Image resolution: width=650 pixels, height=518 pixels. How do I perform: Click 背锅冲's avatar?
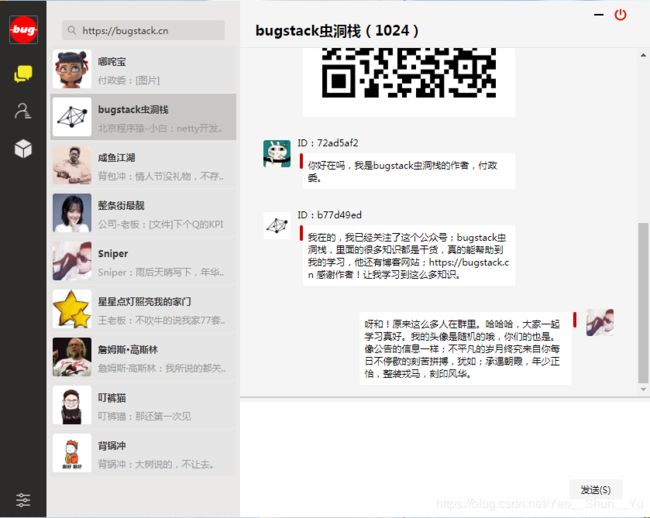point(72,453)
